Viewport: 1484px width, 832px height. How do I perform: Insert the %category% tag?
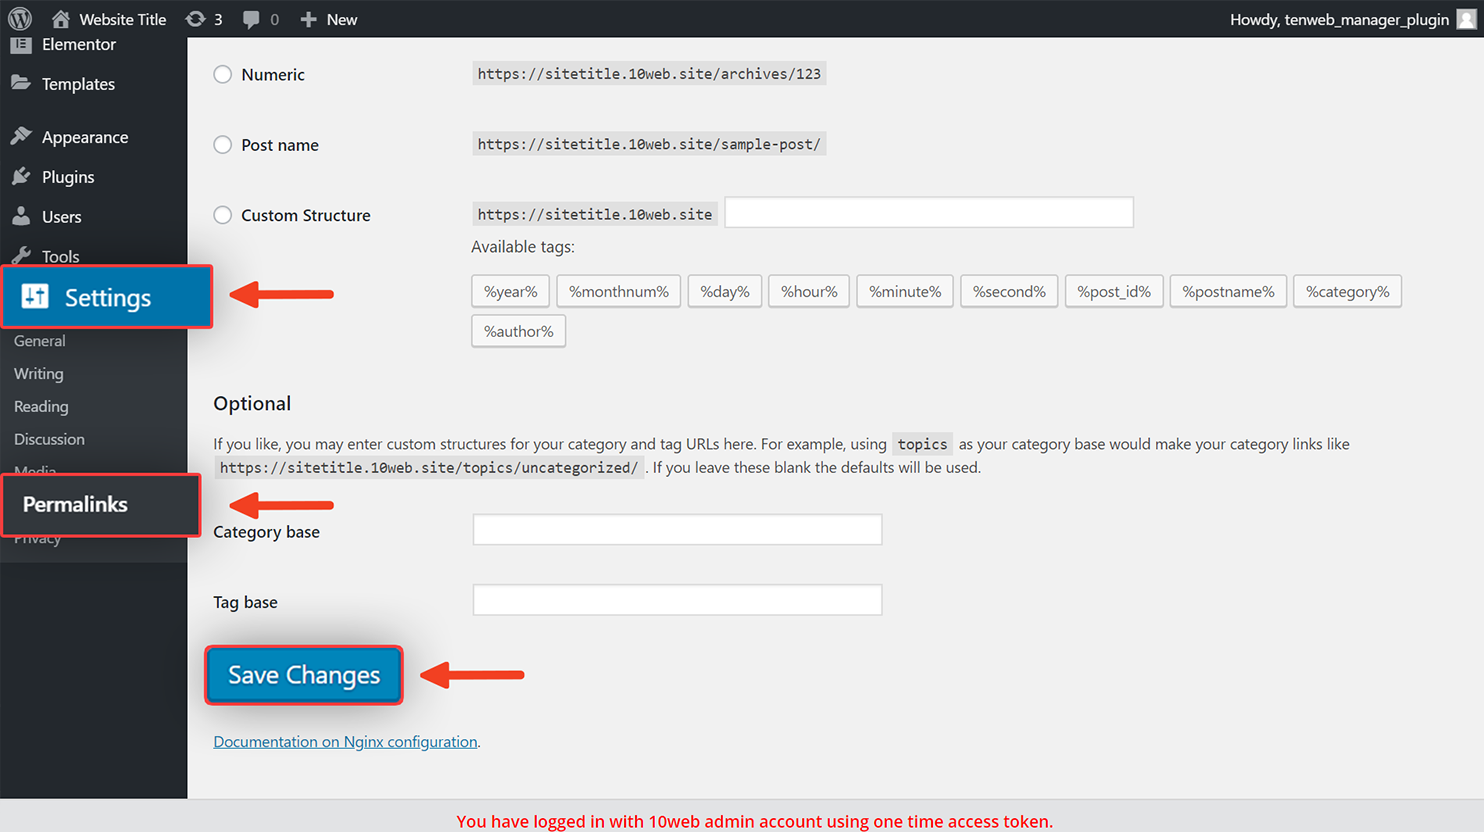point(1347,291)
